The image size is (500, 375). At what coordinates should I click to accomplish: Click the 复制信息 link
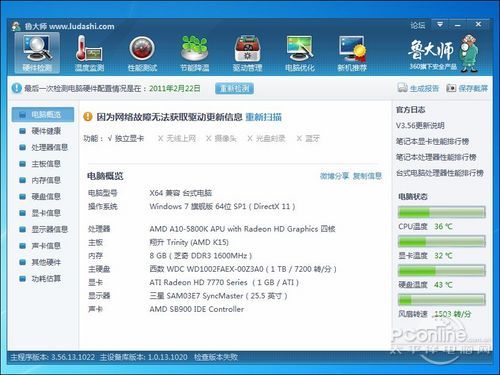[x=367, y=176]
